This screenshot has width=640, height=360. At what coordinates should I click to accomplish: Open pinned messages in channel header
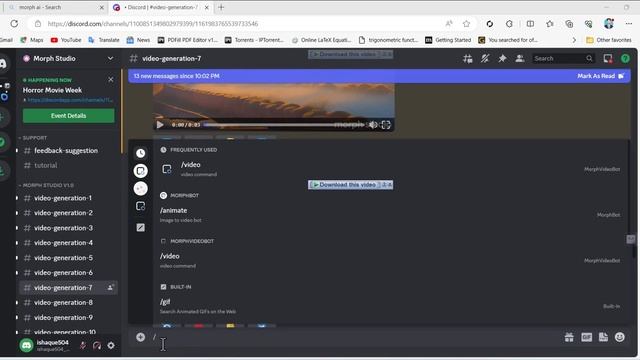click(502, 59)
